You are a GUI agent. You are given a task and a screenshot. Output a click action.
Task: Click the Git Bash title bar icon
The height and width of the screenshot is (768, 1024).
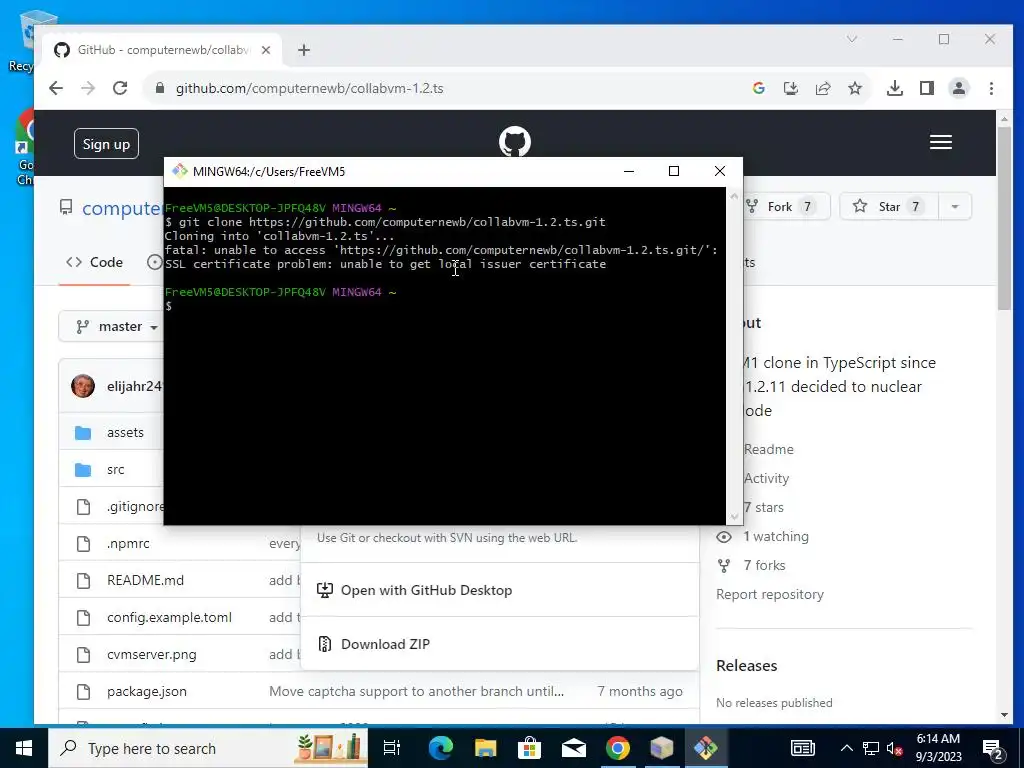pyautogui.click(x=180, y=171)
